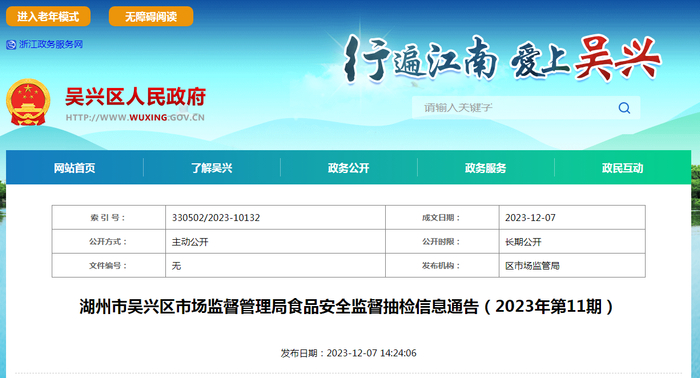Click the 发布机构 label cell

coord(442,266)
